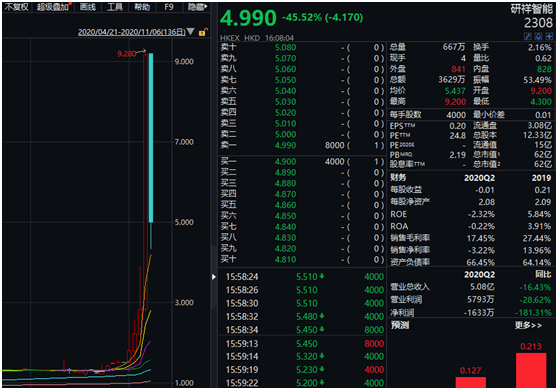Click the bell alert icon under 2308
558x390 pixels.
click(538, 36)
